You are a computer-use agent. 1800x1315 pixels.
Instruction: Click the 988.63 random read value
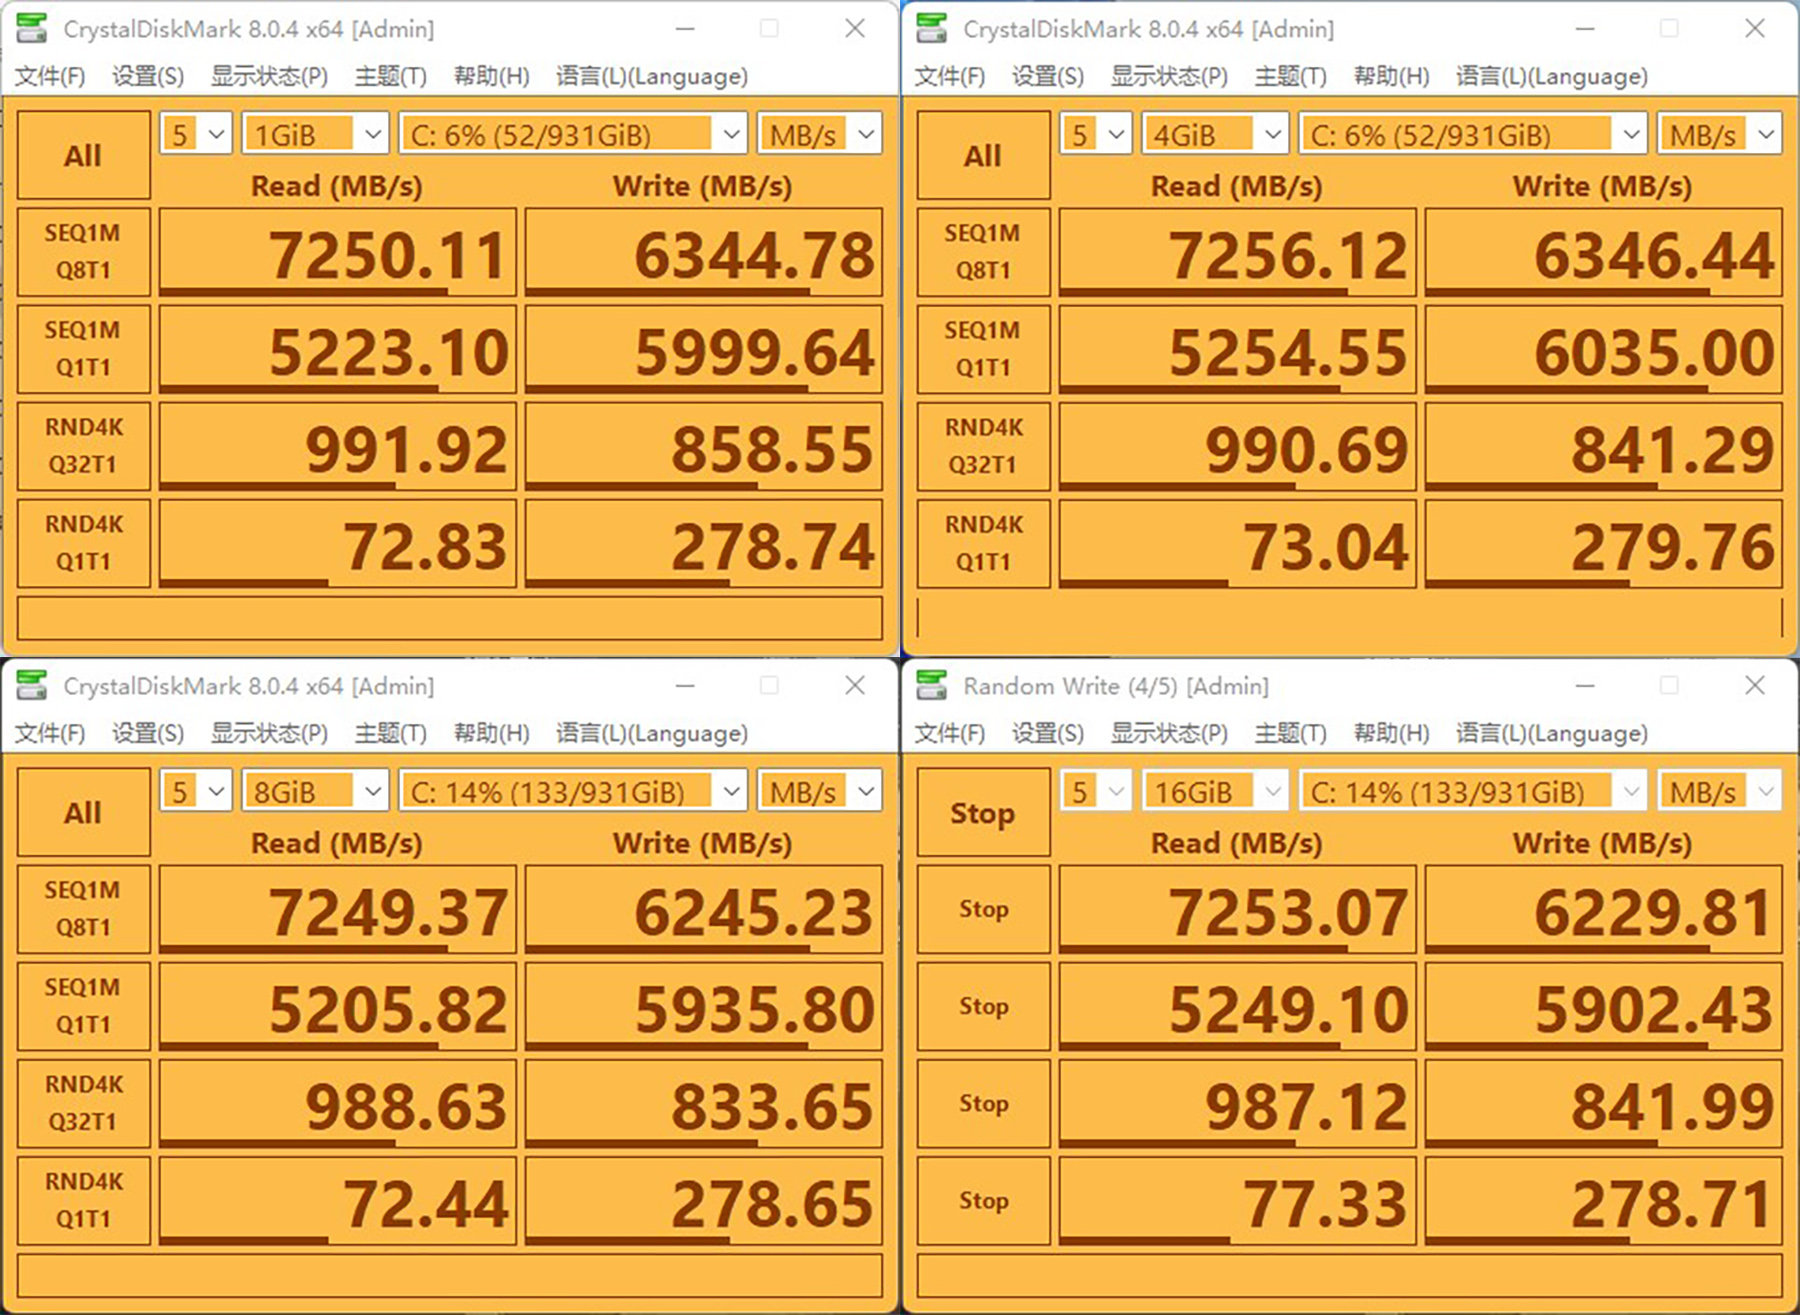coord(338,1103)
